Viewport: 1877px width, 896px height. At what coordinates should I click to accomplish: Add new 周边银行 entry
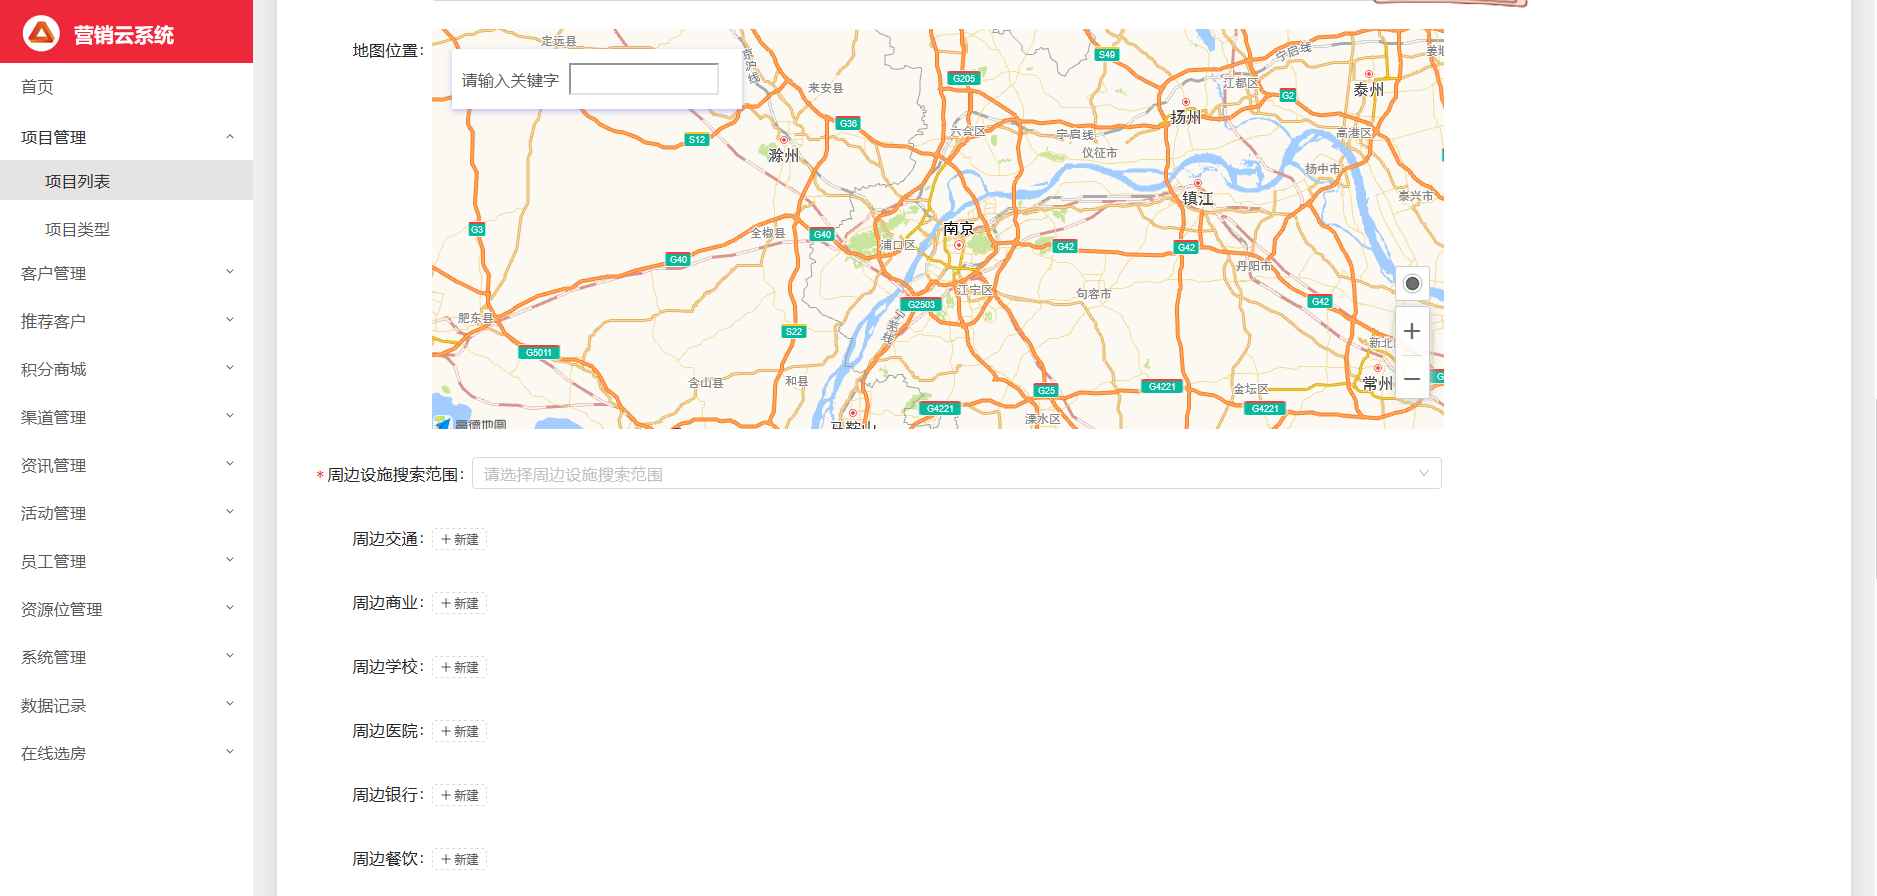pos(460,795)
